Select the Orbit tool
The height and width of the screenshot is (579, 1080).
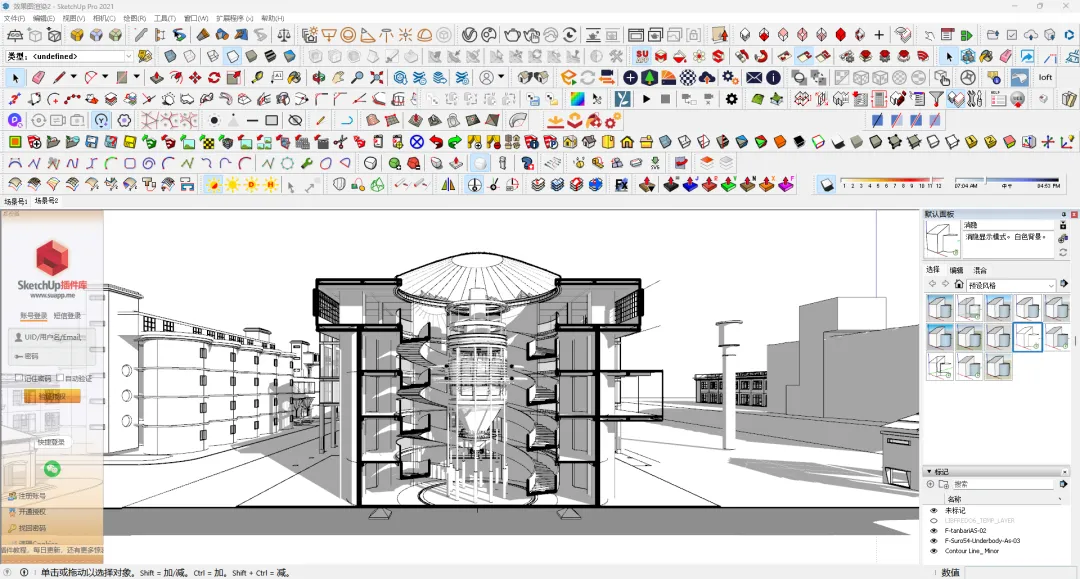pyautogui.click(x=318, y=78)
